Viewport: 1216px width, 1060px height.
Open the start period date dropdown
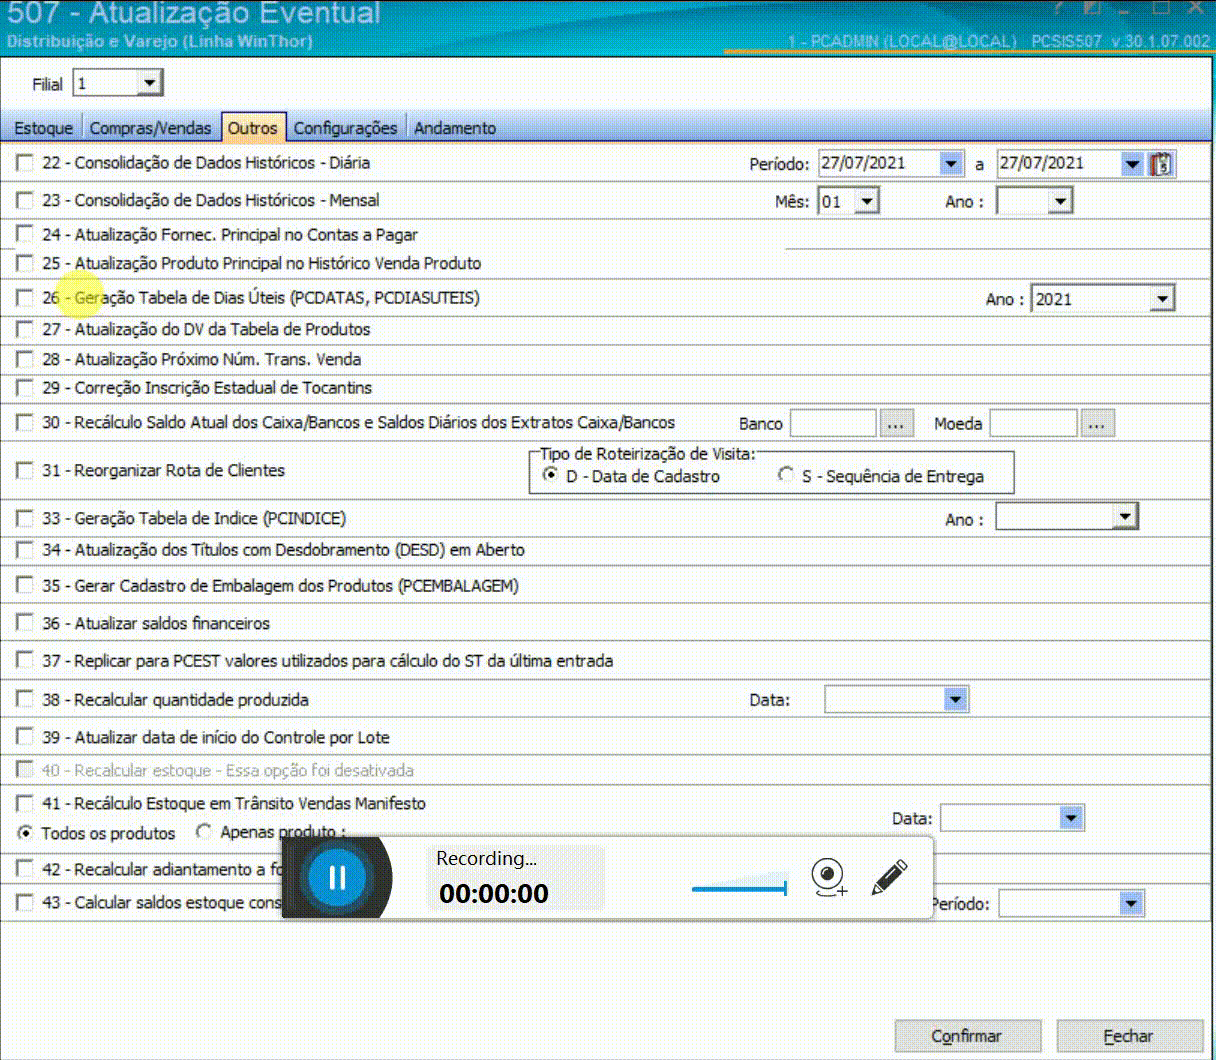click(951, 164)
